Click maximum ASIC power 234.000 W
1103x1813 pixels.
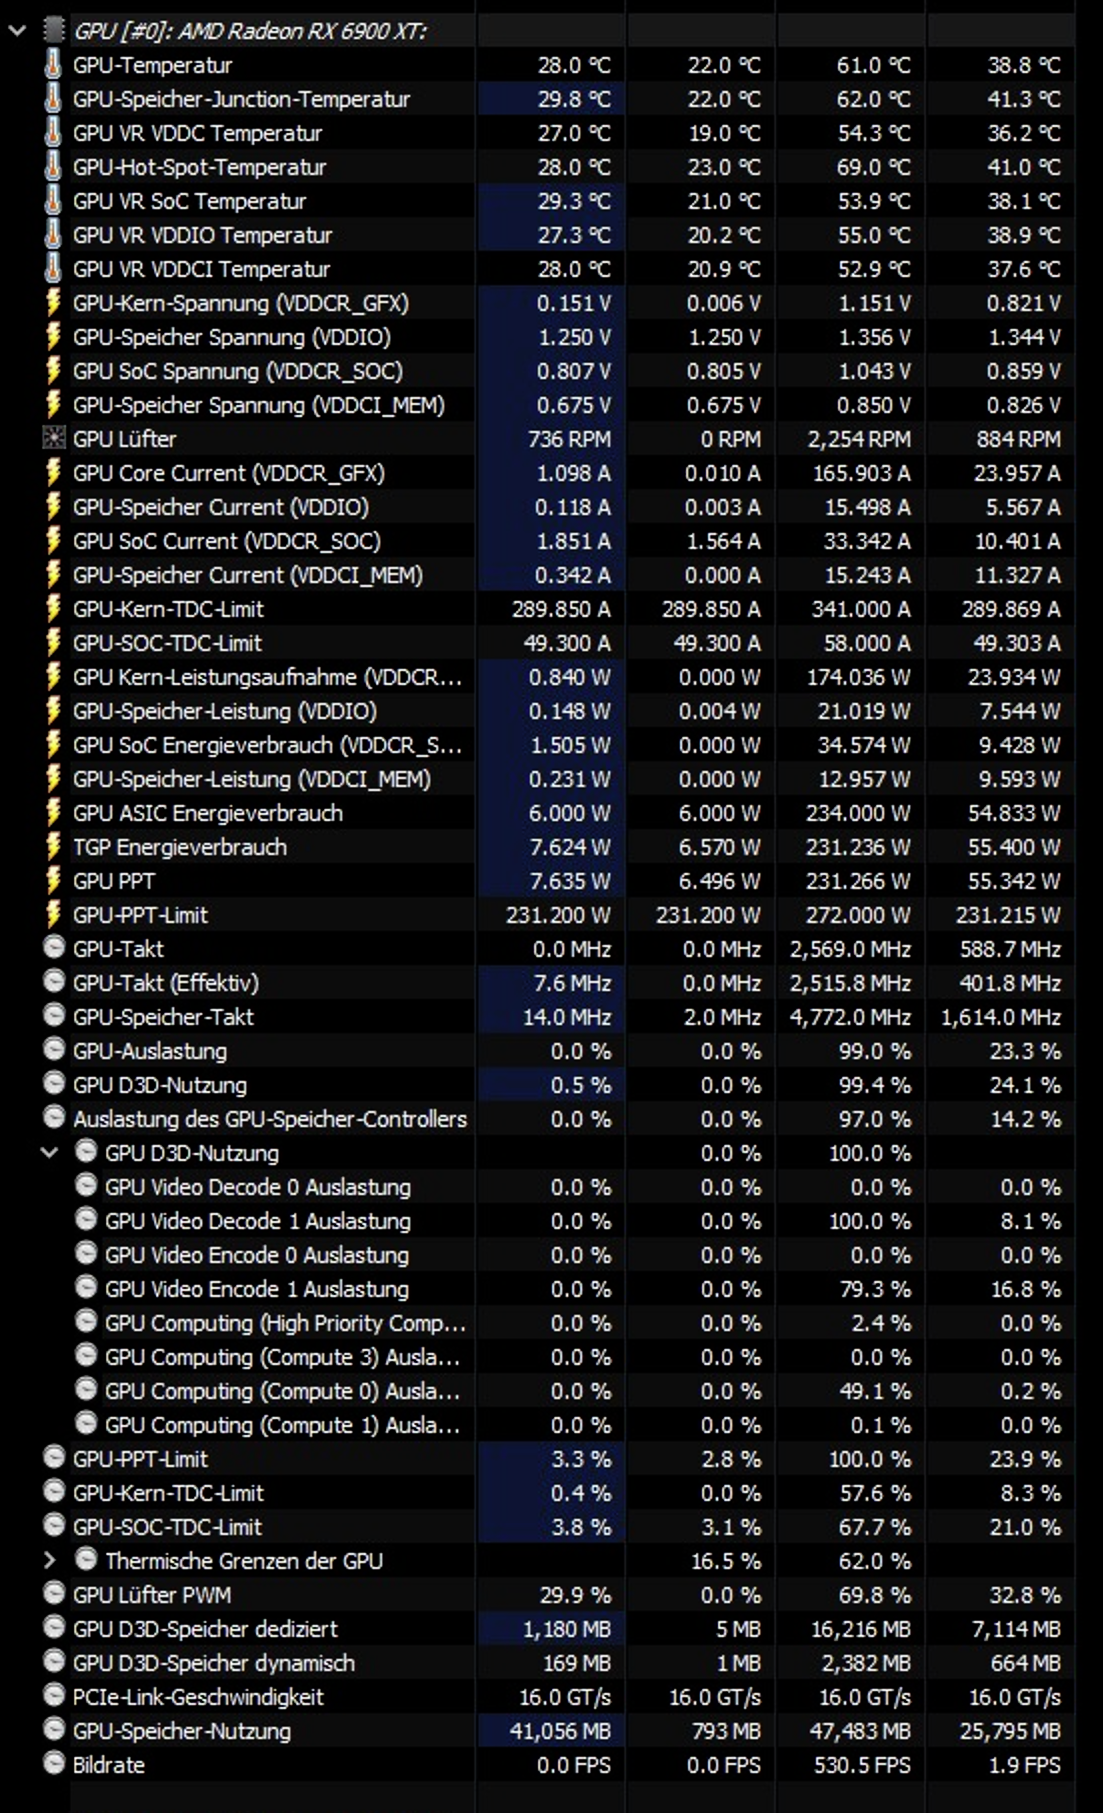858,813
